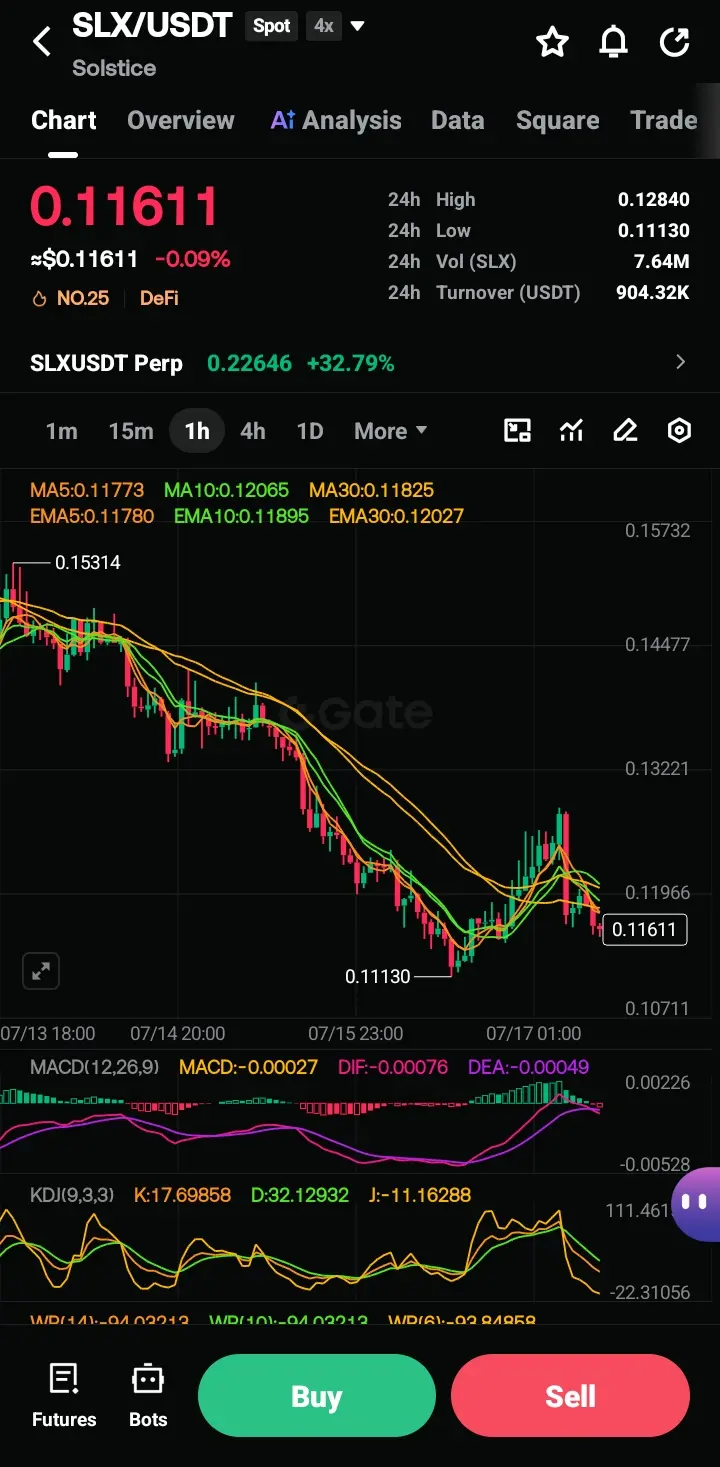Tap the current price tag 0.11611 on axis
This screenshot has height=1467, width=720.
coord(644,930)
